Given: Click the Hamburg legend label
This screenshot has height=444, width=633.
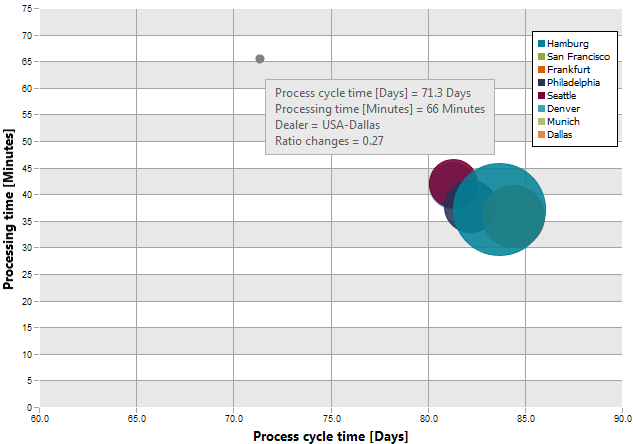Looking at the screenshot, I should click(x=568, y=44).
